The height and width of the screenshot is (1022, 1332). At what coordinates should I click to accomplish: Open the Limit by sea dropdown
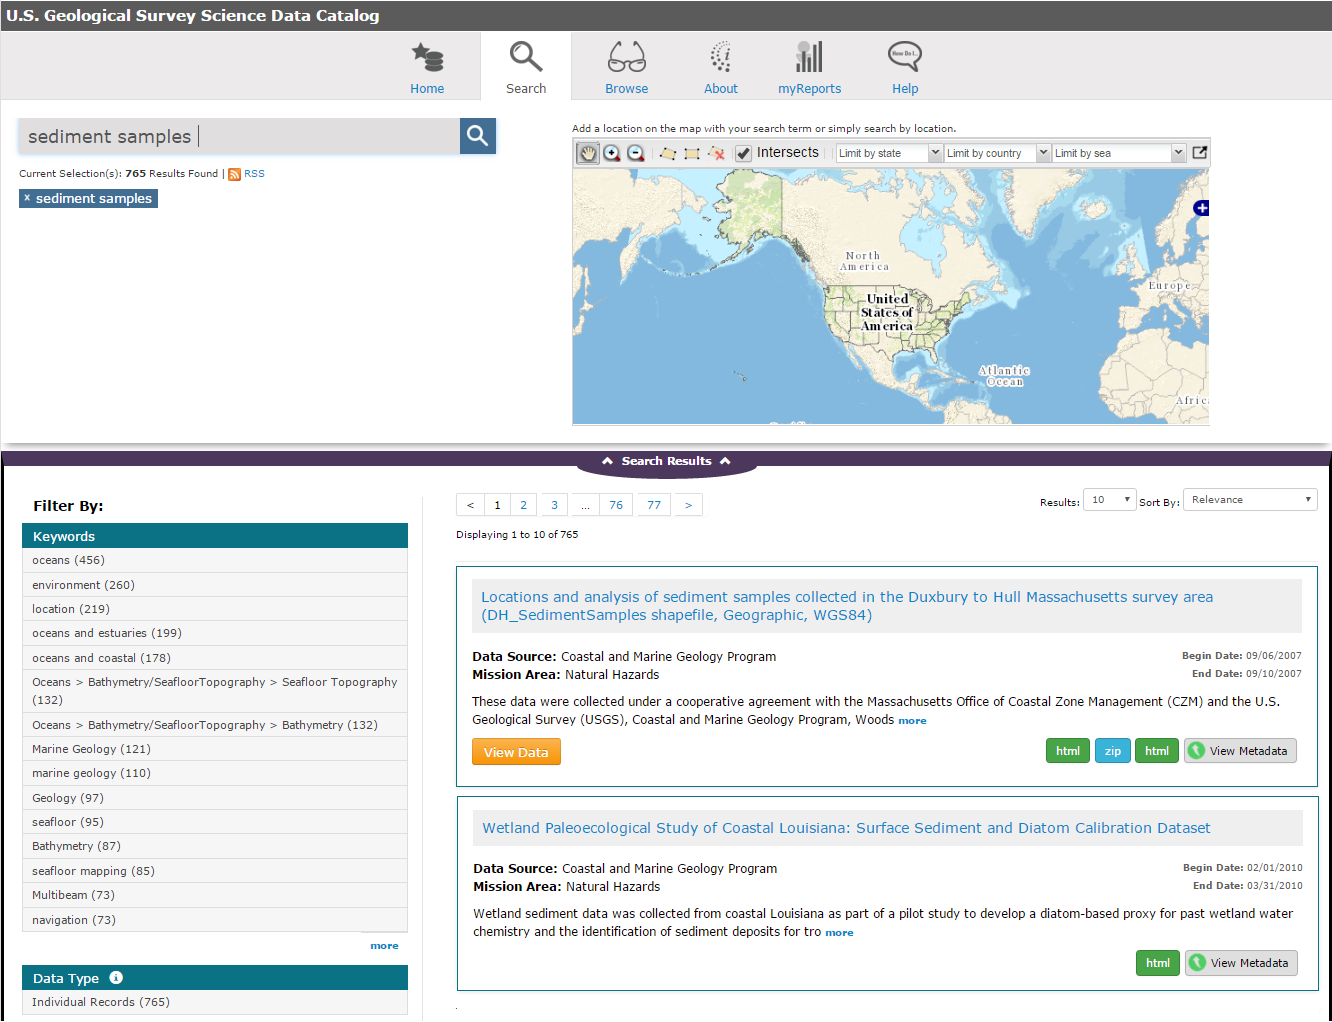click(x=1119, y=153)
